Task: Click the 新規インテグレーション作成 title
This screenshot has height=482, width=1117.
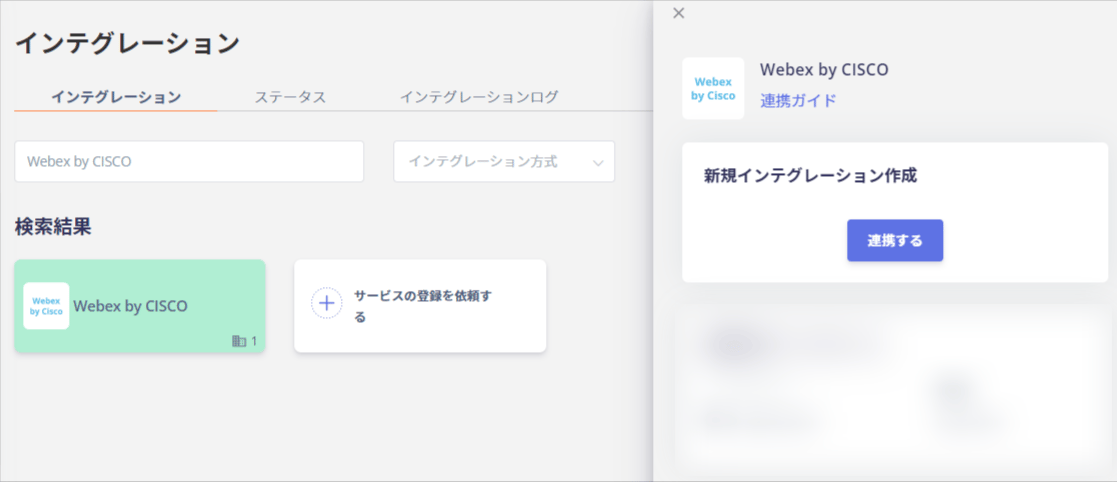Action: click(810, 176)
